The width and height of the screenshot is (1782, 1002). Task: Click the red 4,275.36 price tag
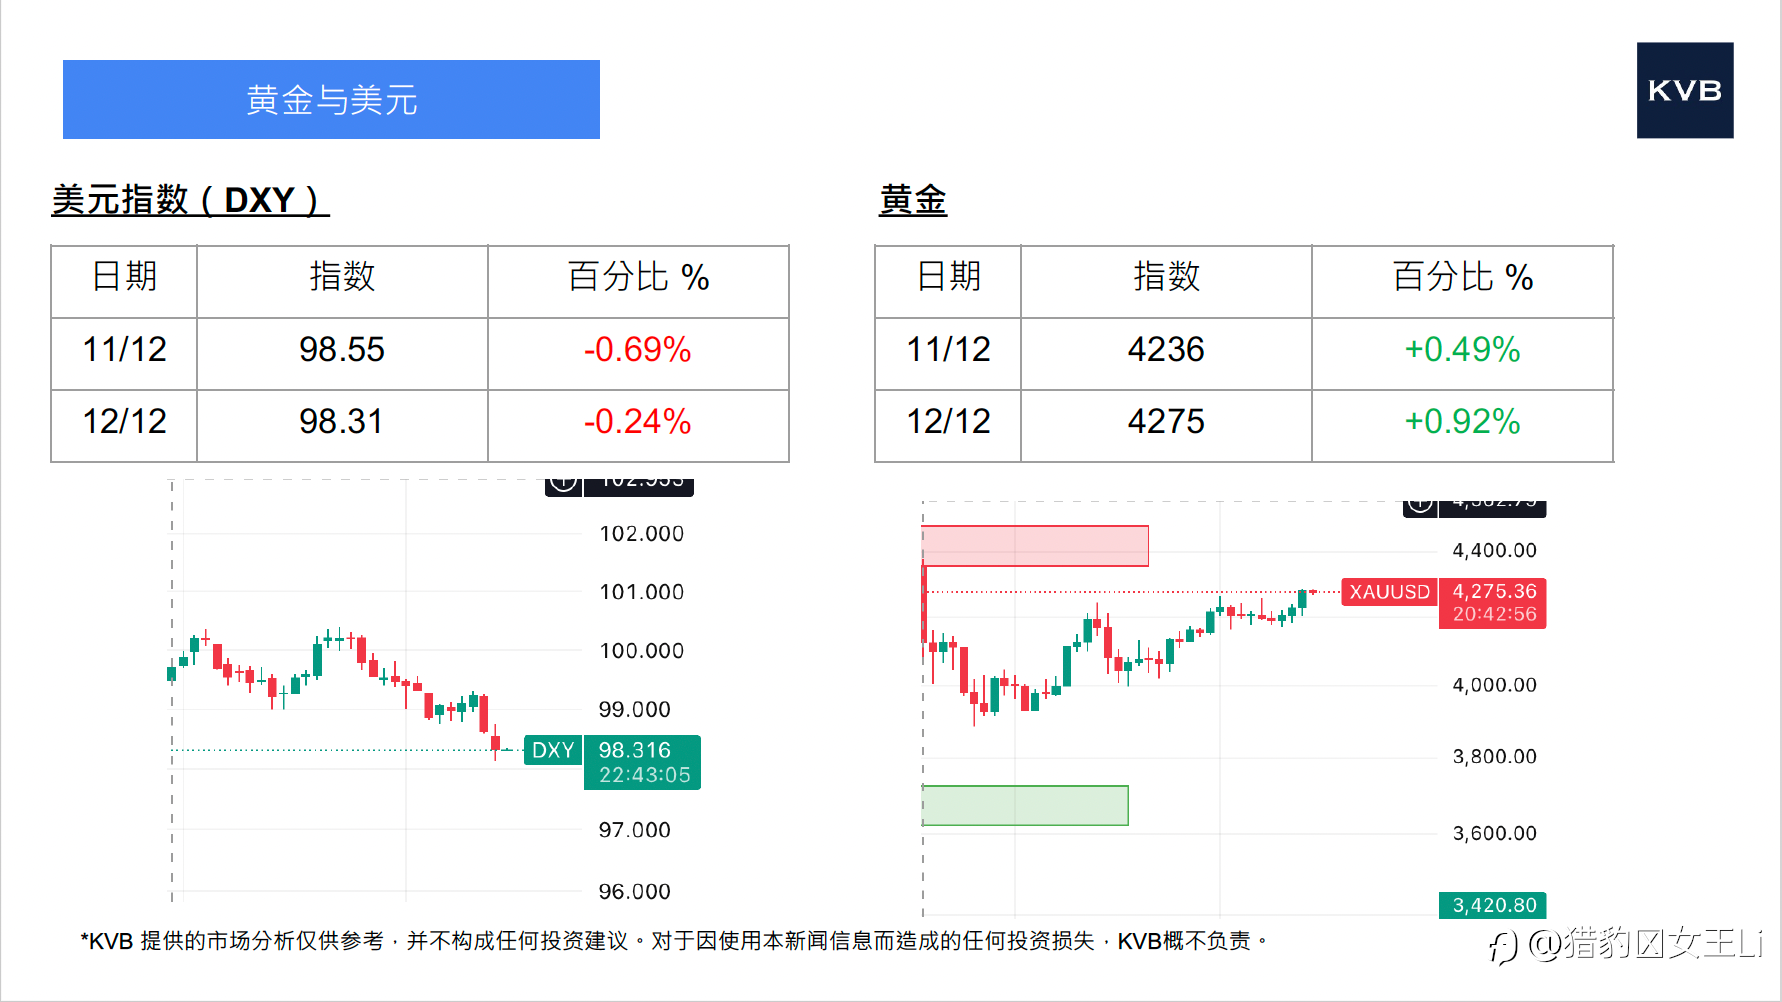[1493, 603]
